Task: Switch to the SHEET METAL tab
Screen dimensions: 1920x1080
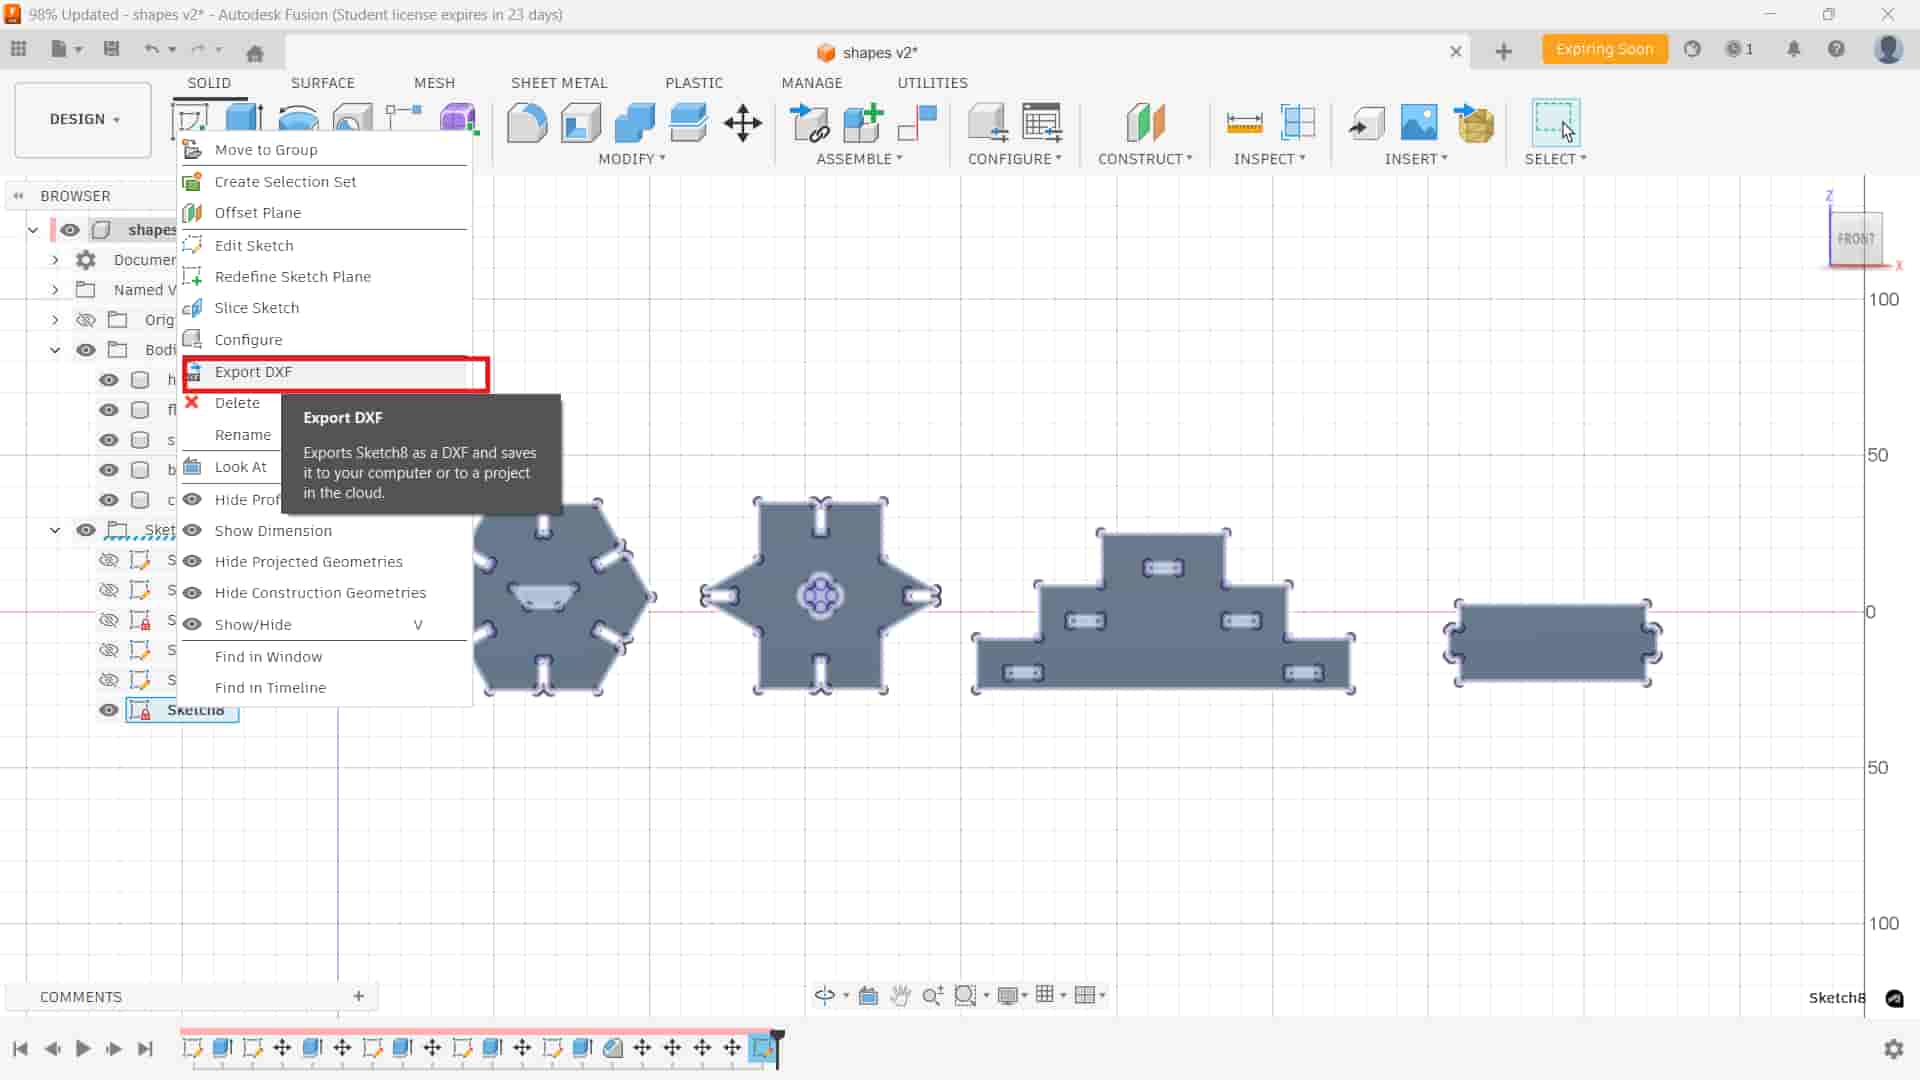Action: pyautogui.click(x=559, y=83)
